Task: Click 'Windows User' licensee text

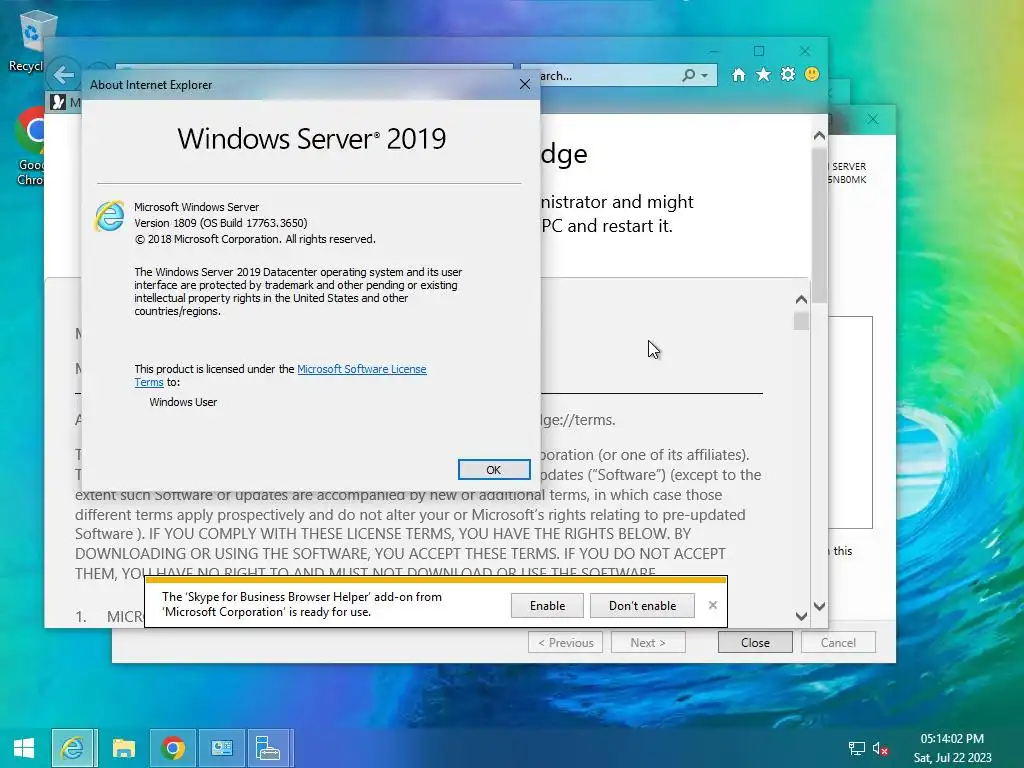Action: [x=183, y=402]
